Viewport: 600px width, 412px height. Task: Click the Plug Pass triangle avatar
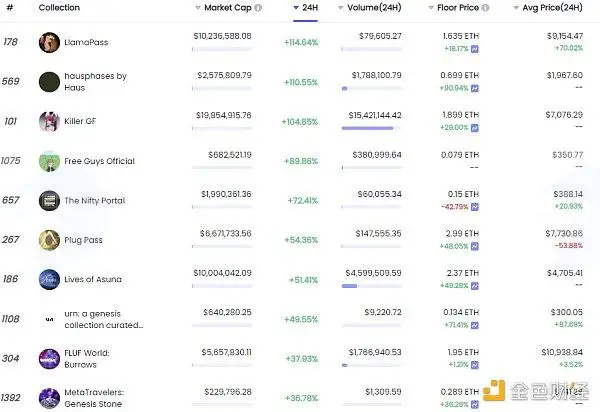coord(49,240)
